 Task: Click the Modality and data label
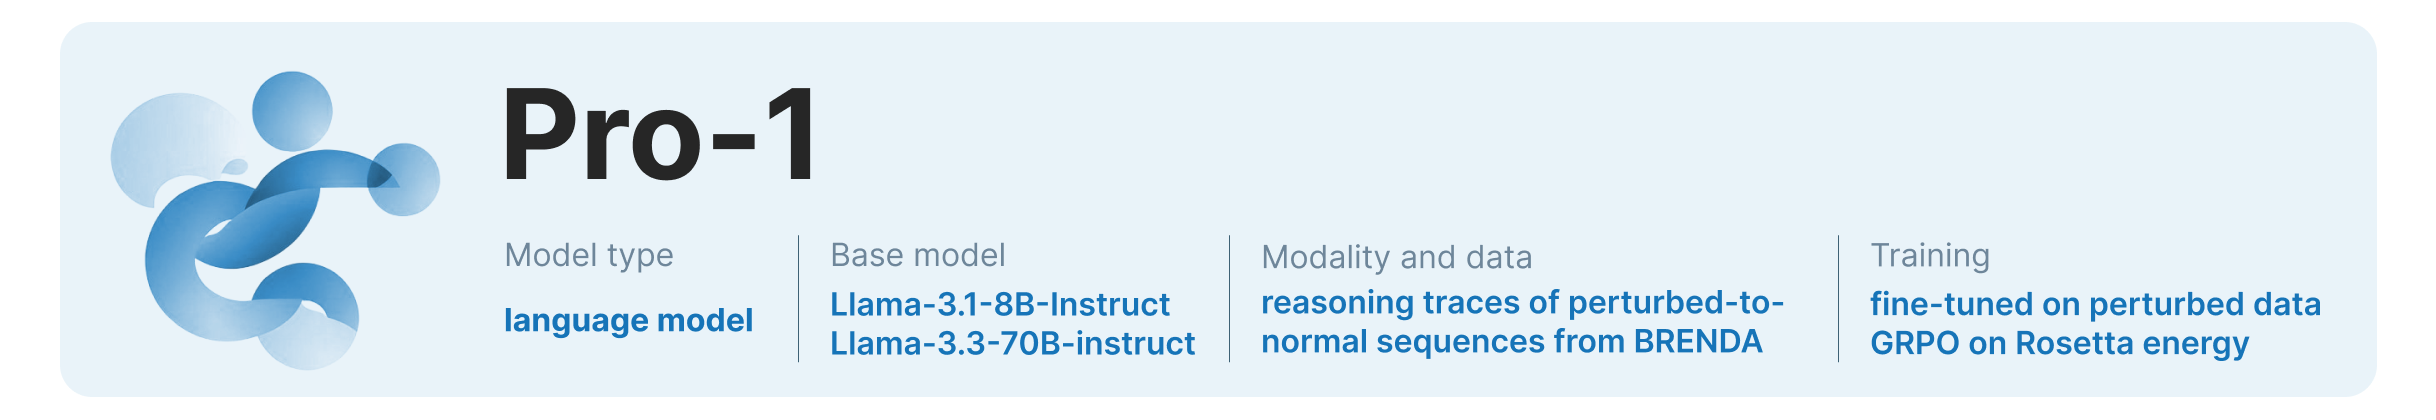coord(1397,258)
